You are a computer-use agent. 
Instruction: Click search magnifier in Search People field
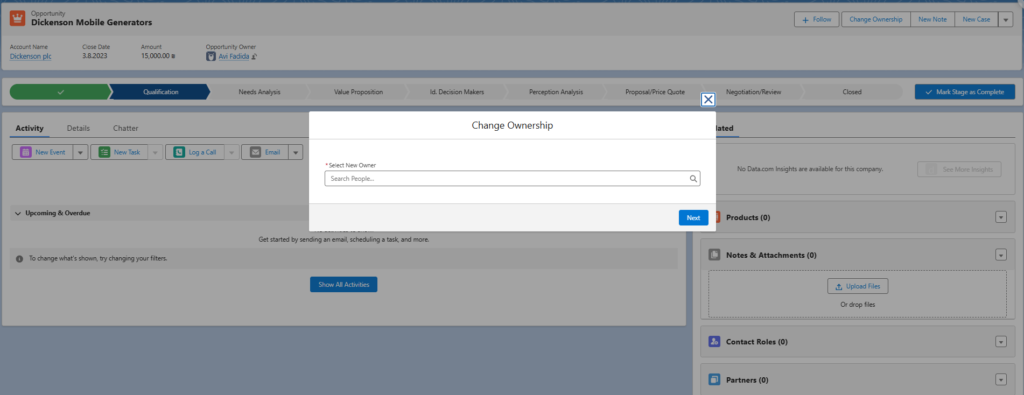pyautogui.click(x=693, y=178)
